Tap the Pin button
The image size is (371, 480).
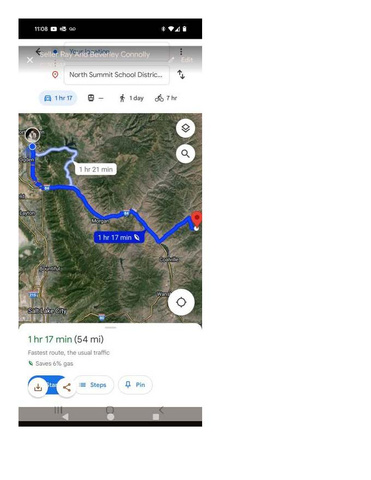[135, 385]
